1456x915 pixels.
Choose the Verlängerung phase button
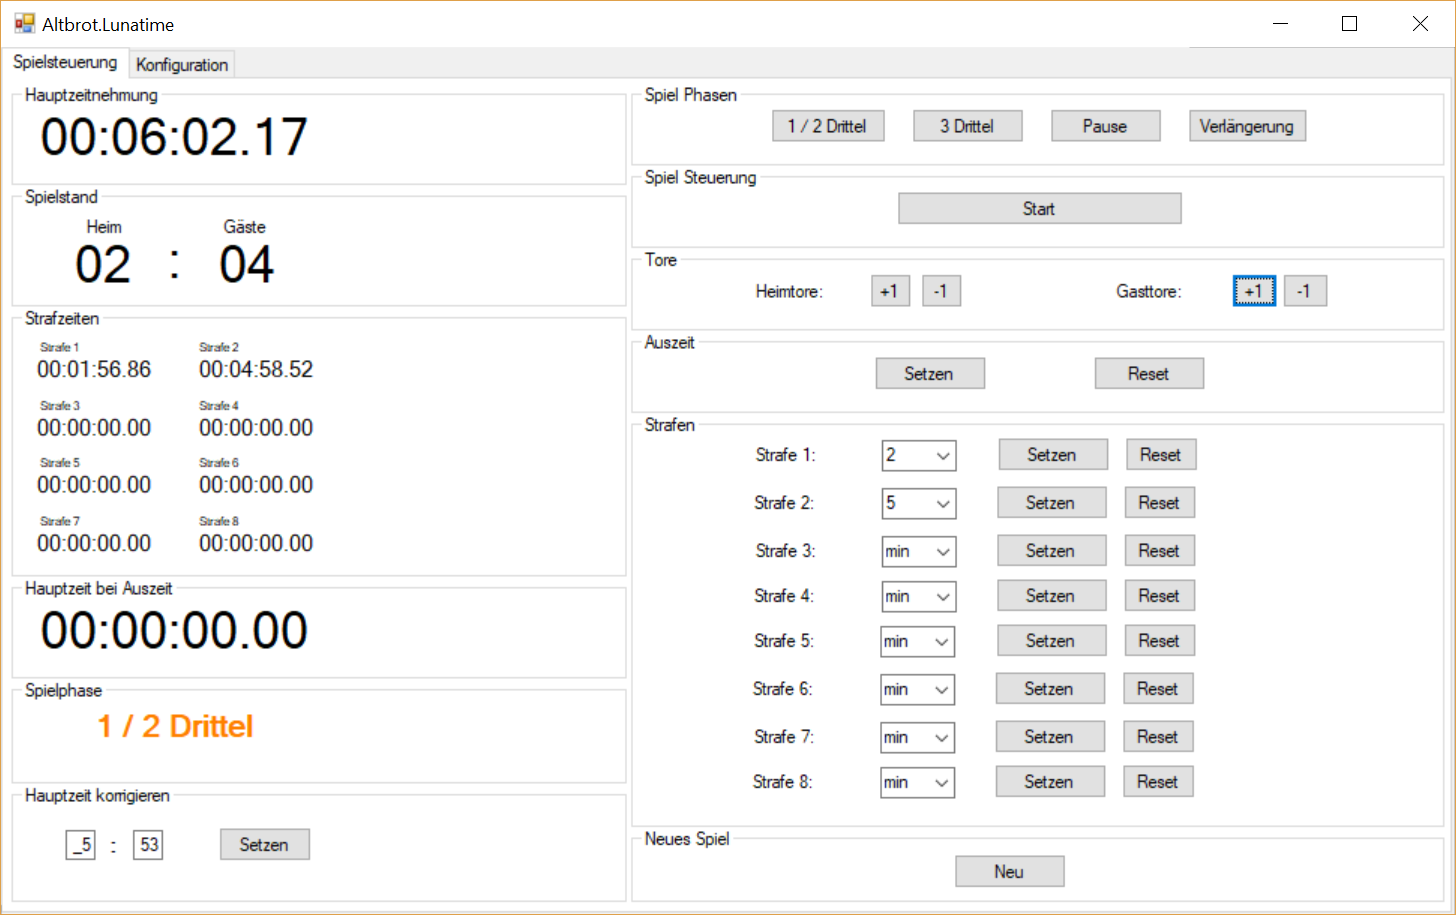[x=1246, y=126]
